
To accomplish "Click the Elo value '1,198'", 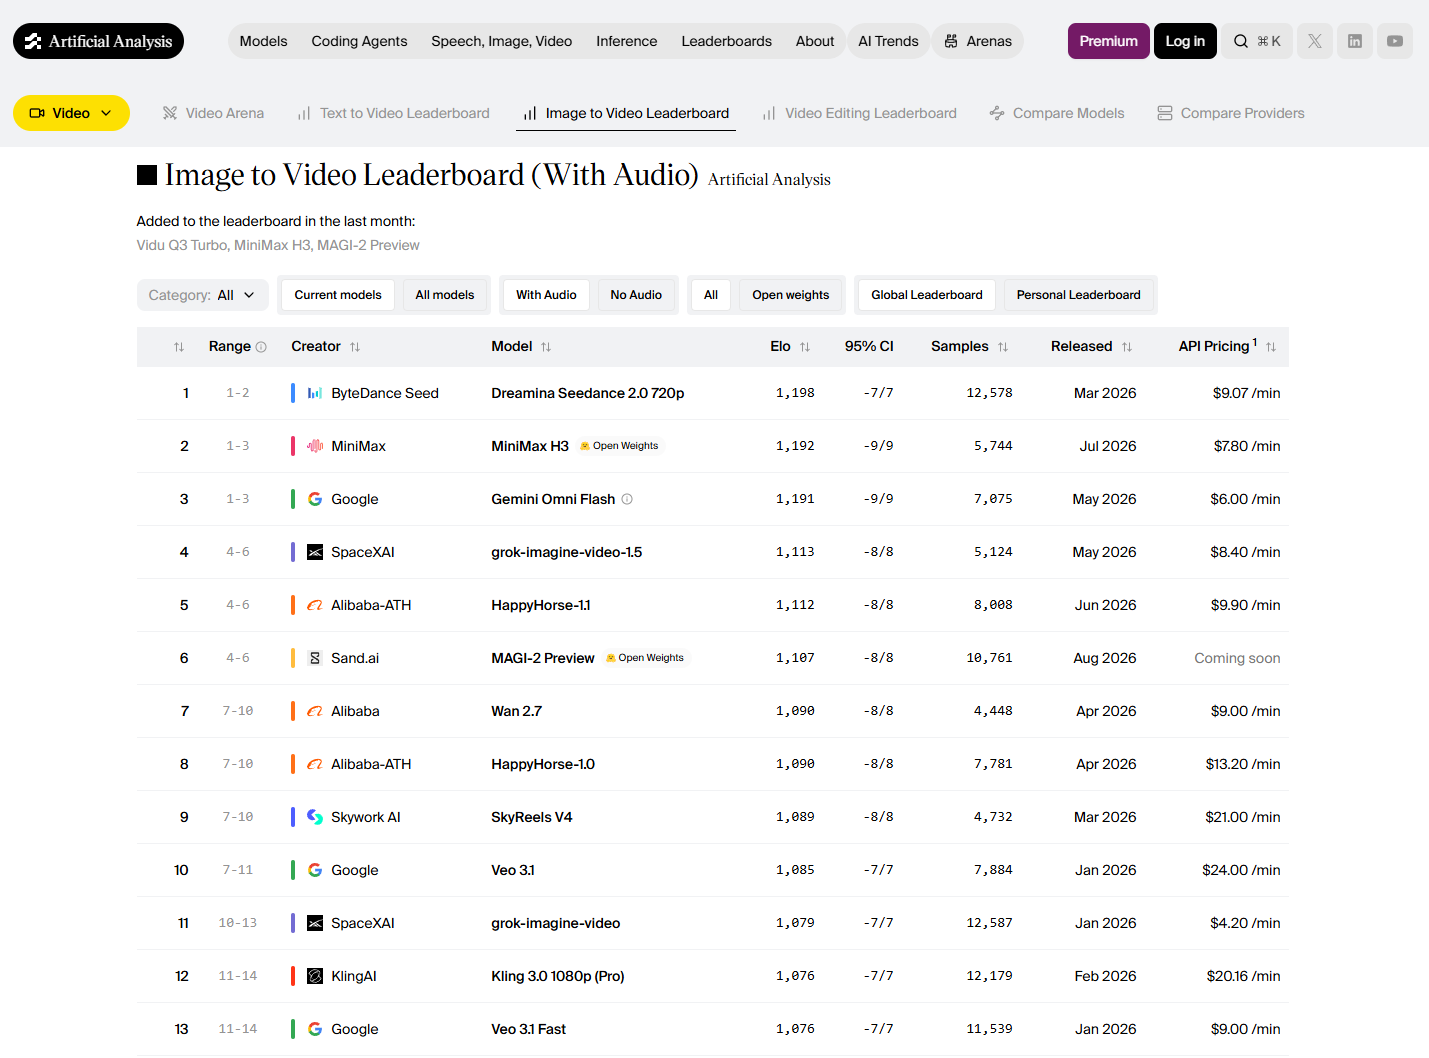I will pyautogui.click(x=795, y=393).
